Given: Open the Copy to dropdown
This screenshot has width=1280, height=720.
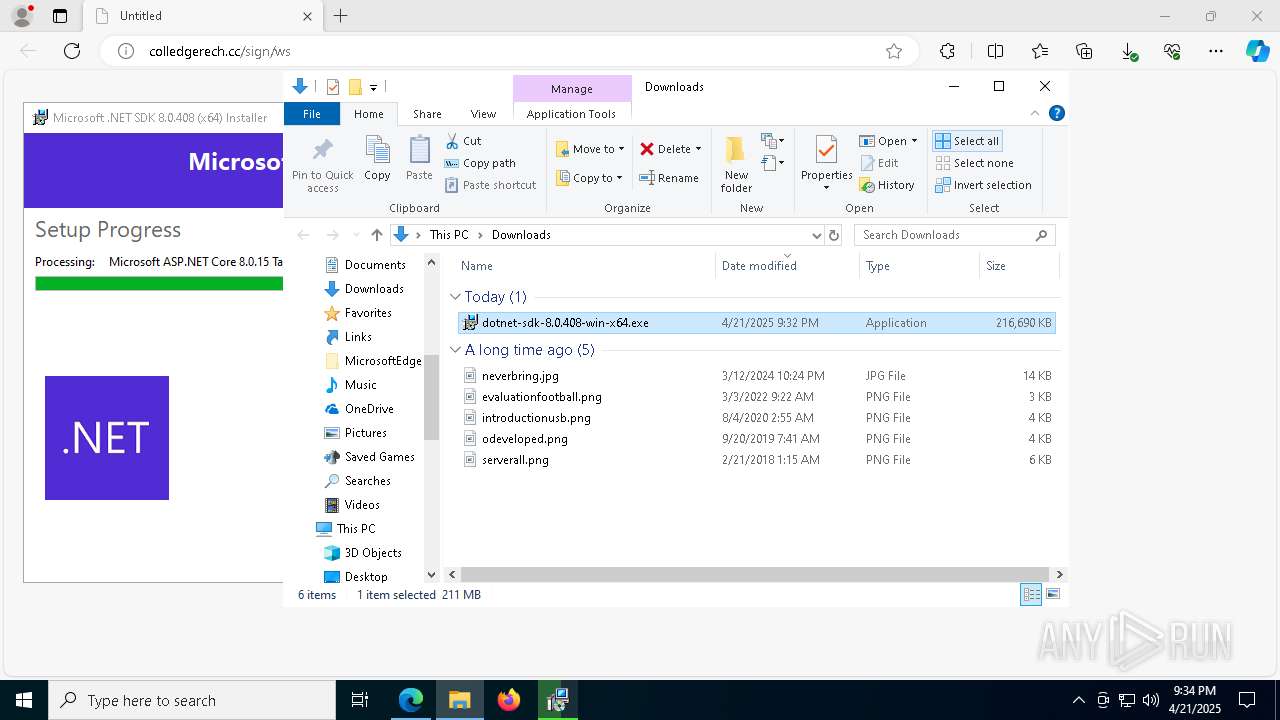Looking at the screenshot, I should click(589, 178).
